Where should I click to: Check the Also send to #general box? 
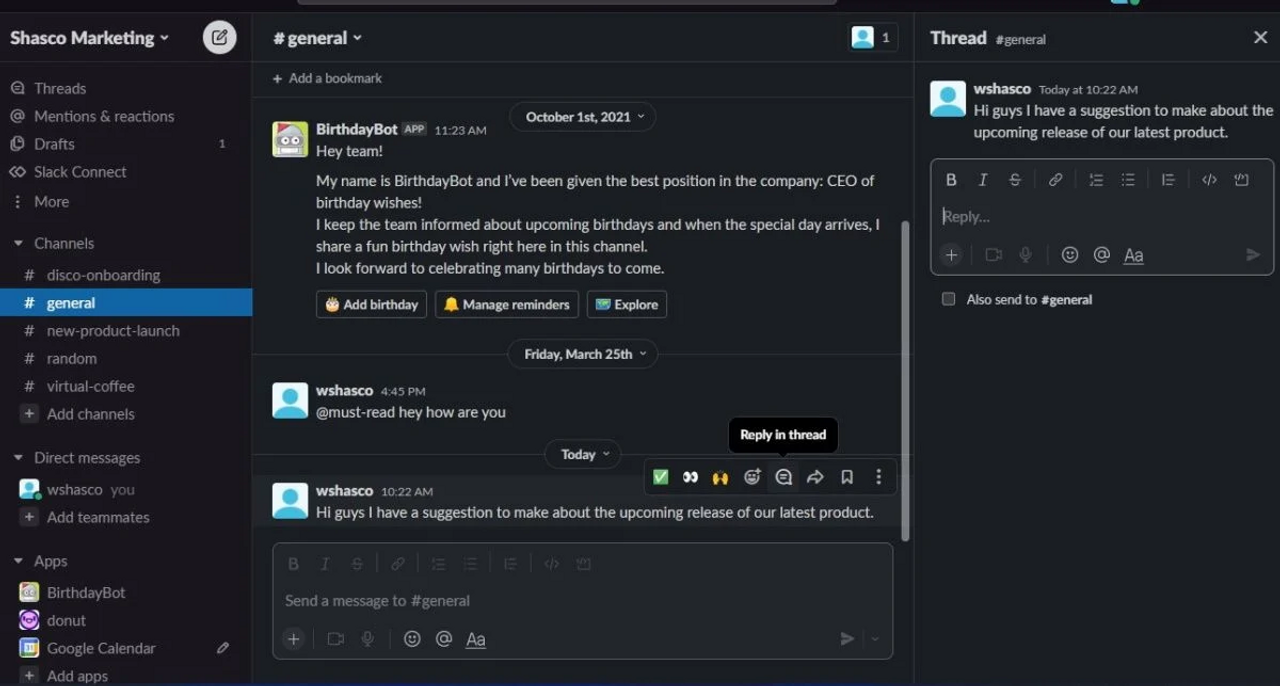click(948, 299)
